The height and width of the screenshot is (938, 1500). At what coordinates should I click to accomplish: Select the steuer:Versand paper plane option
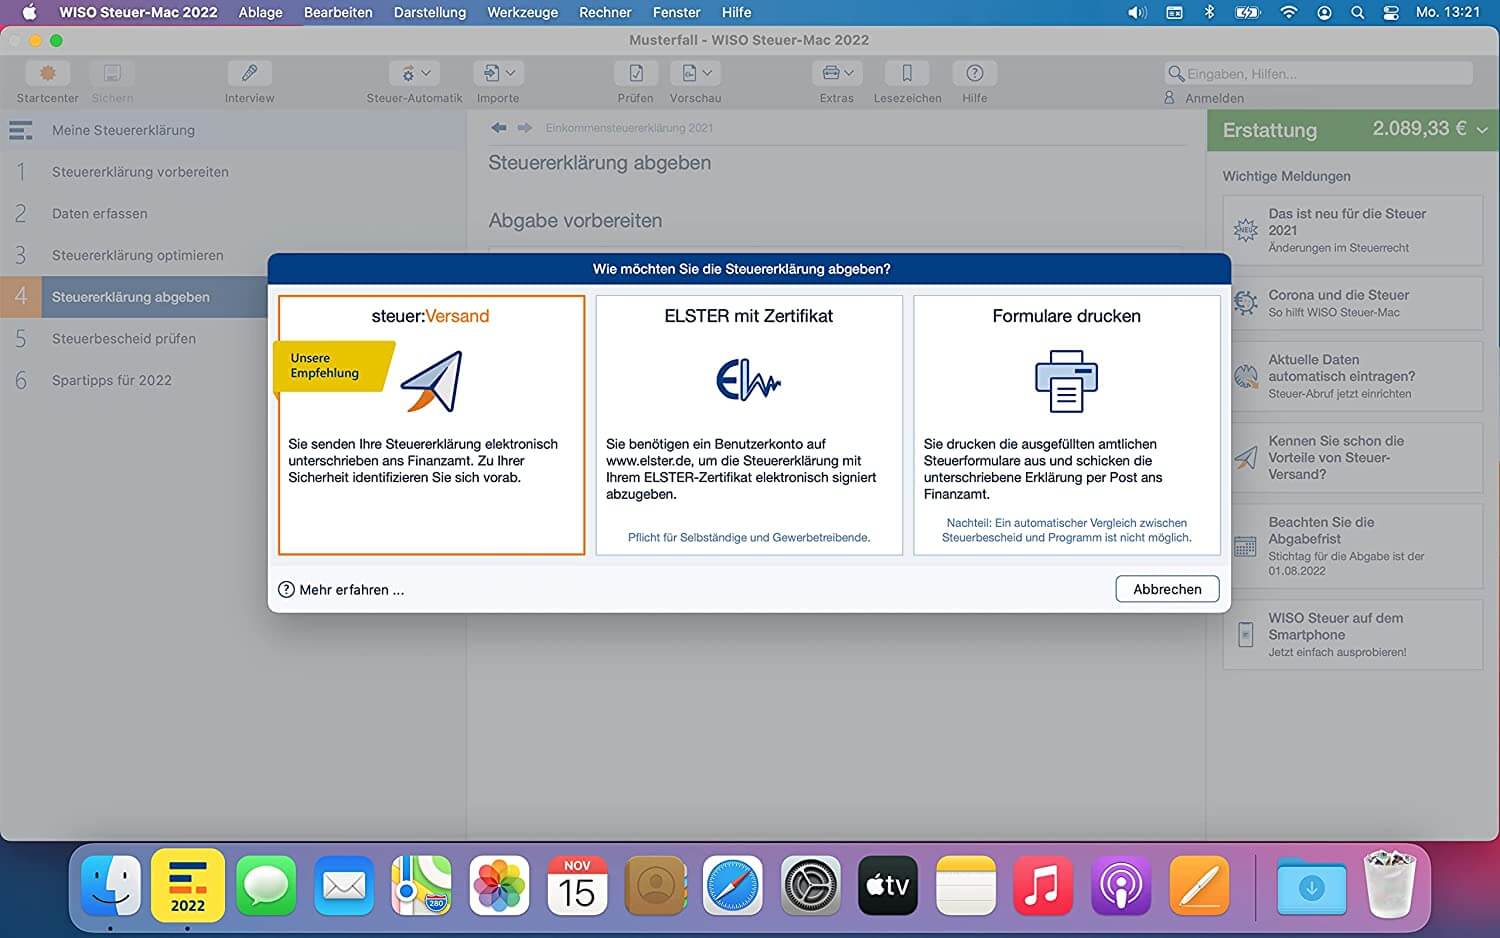(x=432, y=381)
